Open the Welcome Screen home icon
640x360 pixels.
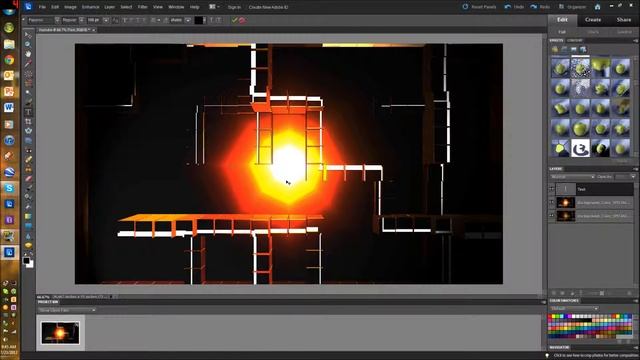click(597, 7)
